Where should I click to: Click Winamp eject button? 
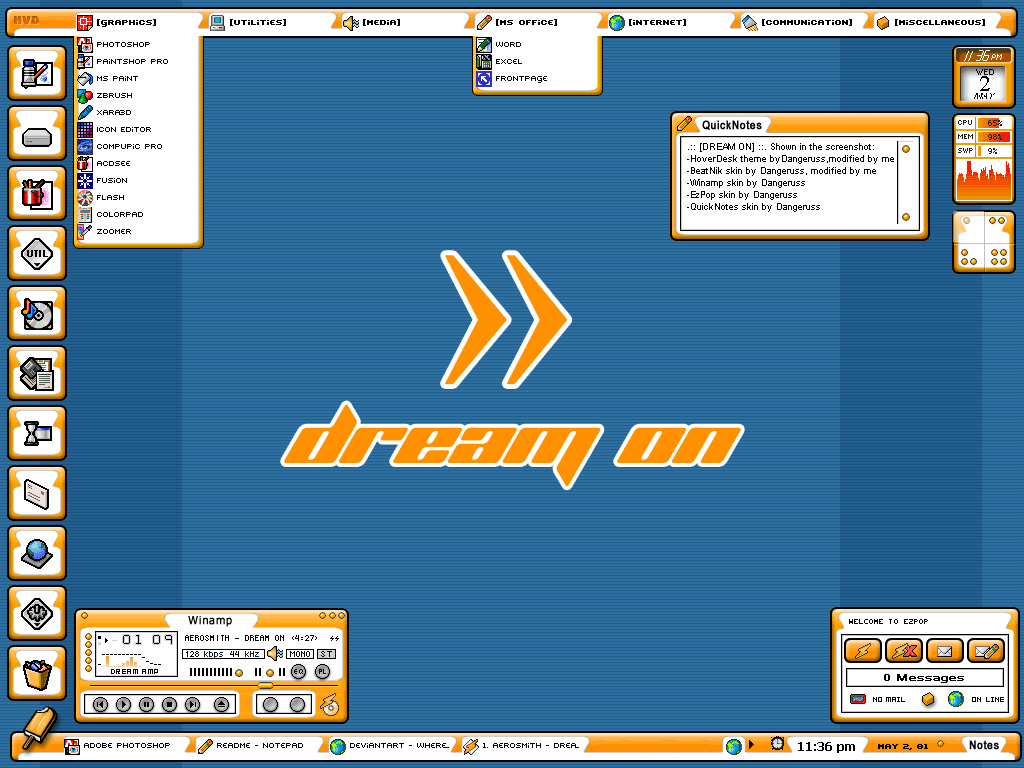tap(221, 705)
